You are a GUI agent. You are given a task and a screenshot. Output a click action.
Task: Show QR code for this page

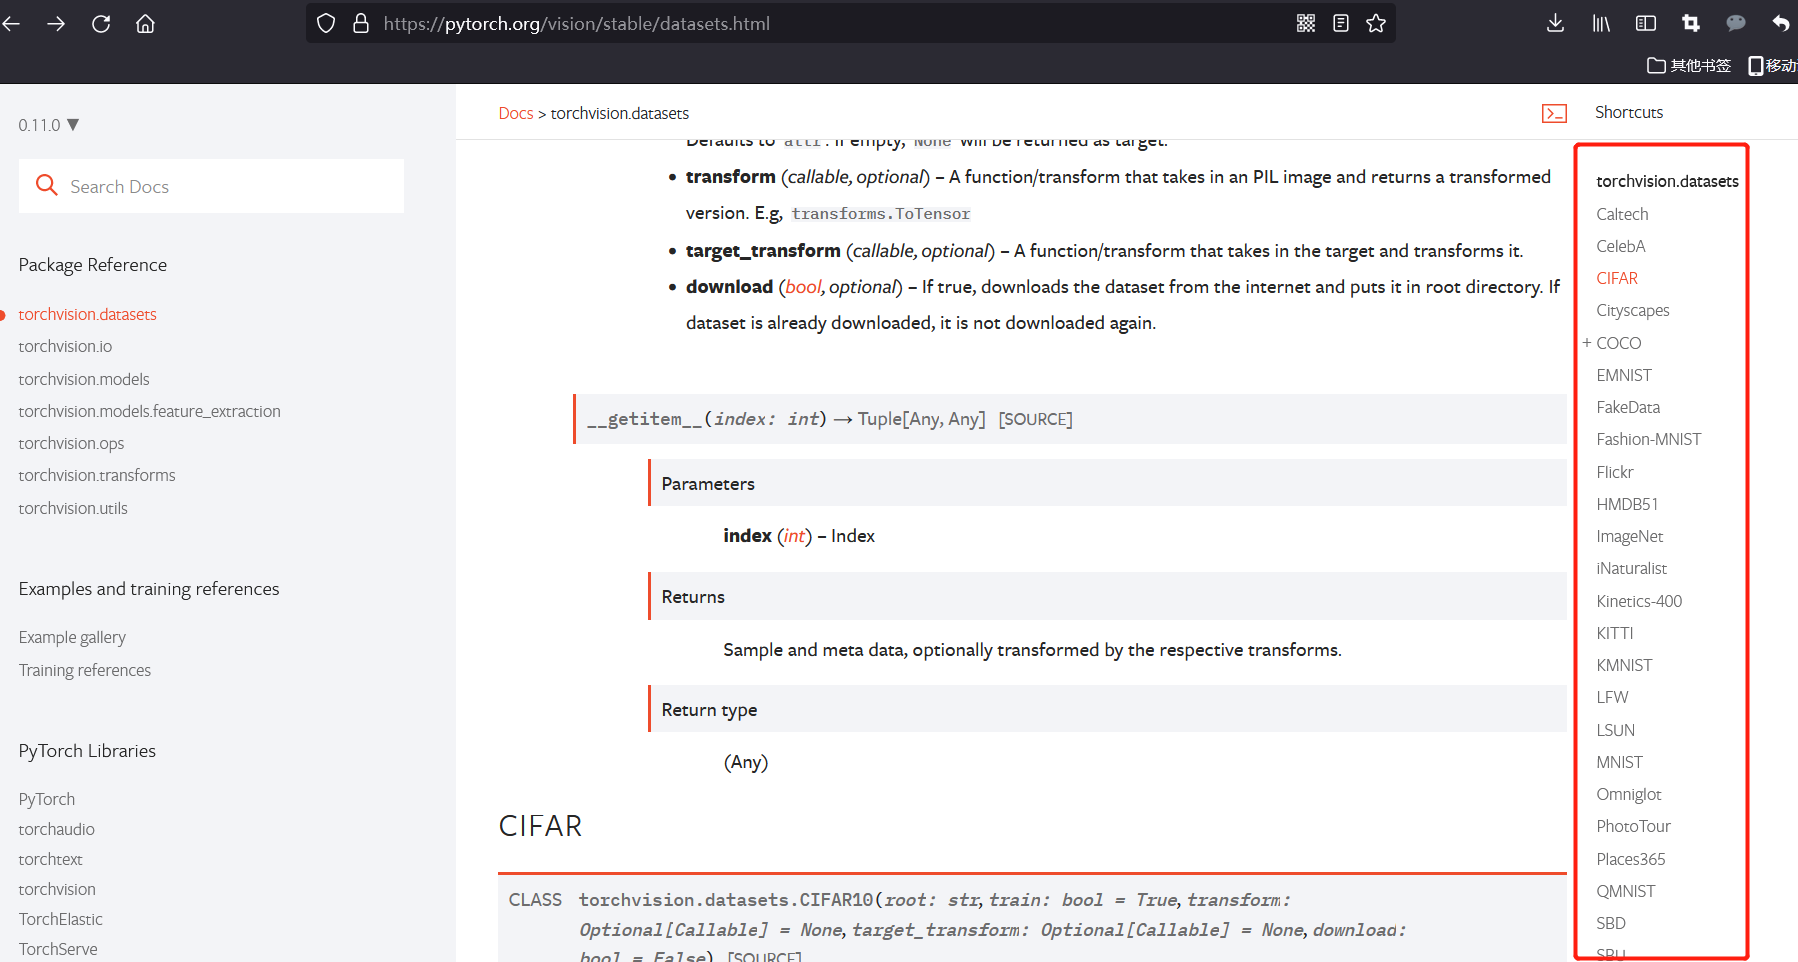pyautogui.click(x=1306, y=23)
